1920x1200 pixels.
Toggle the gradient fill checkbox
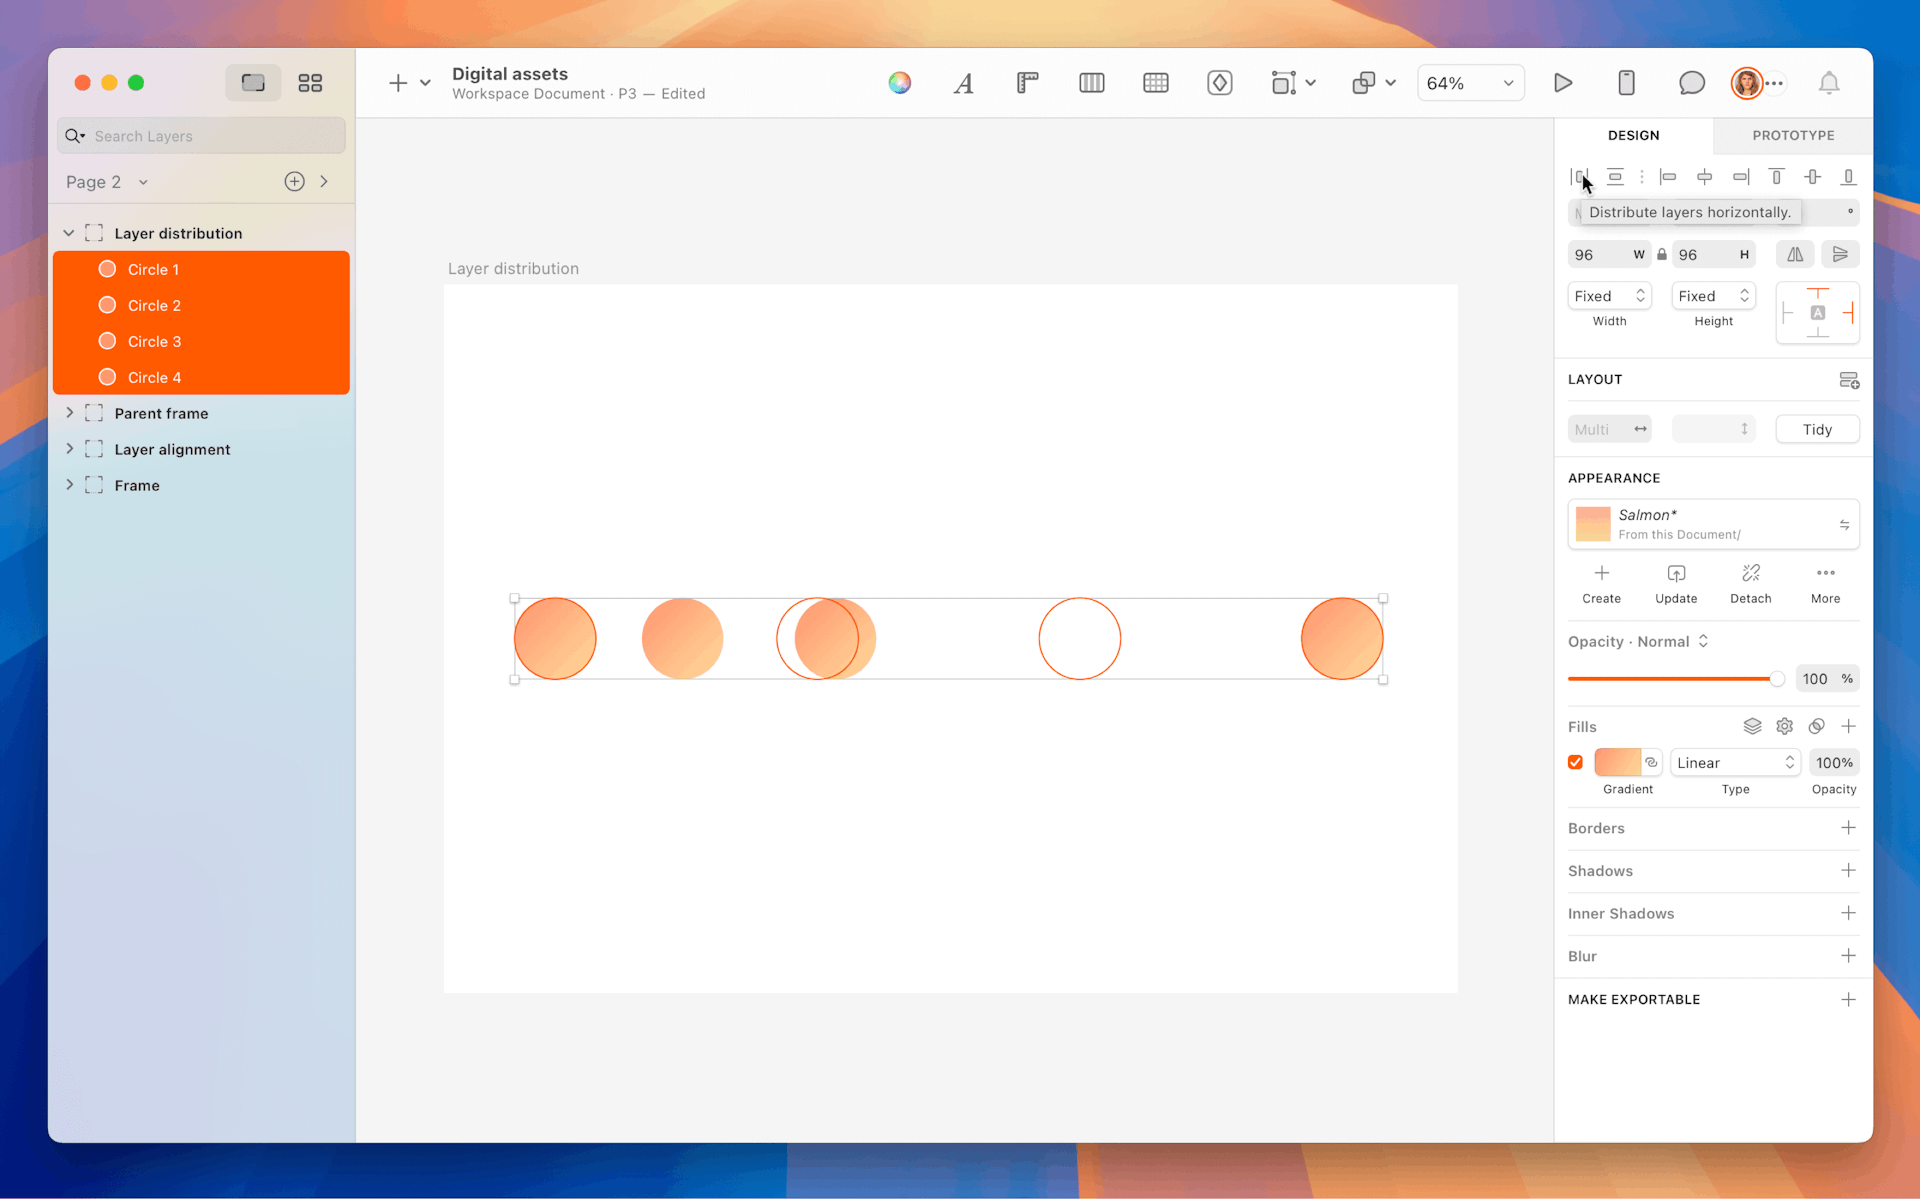click(x=1575, y=763)
